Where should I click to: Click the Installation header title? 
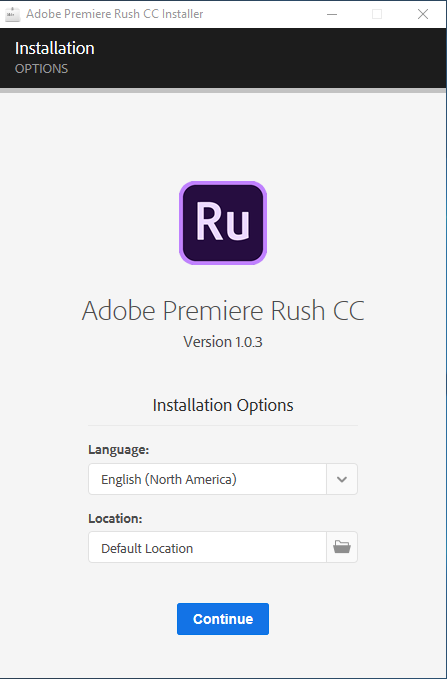coord(55,48)
